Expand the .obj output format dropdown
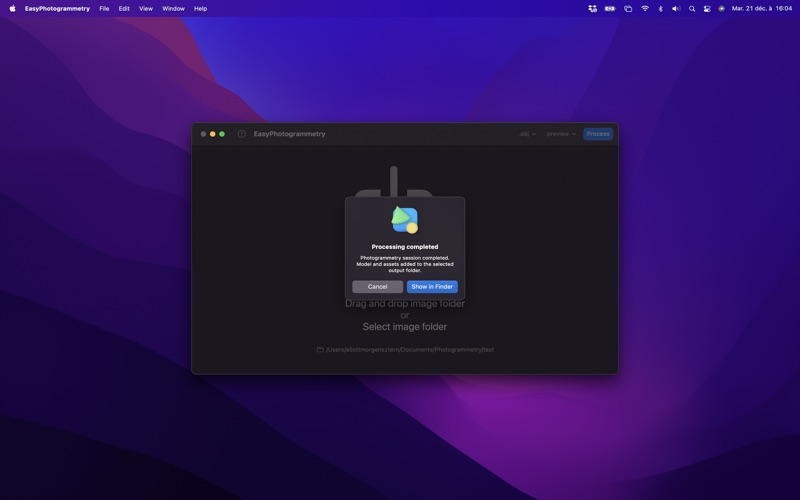Image resolution: width=800 pixels, height=500 pixels. coord(527,134)
